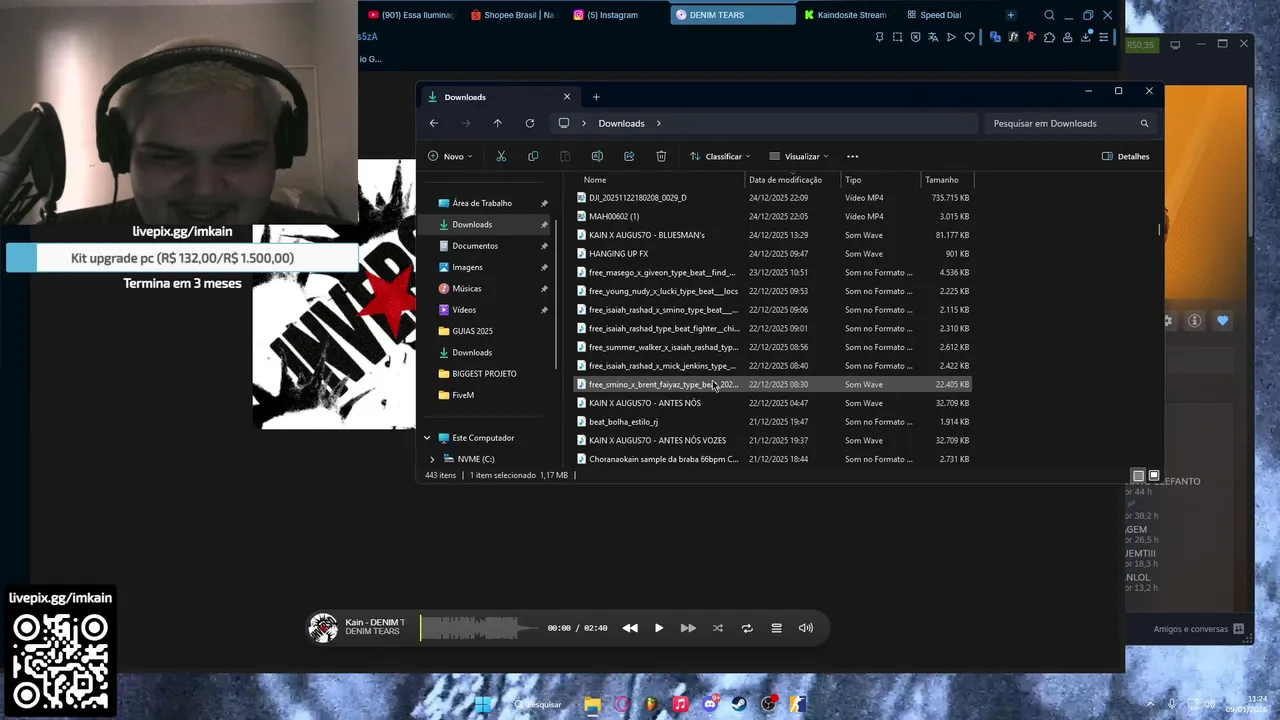Click the Rename icon in Explorer toolbar
Screen dimensions: 1280x720
[x=597, y=156]
